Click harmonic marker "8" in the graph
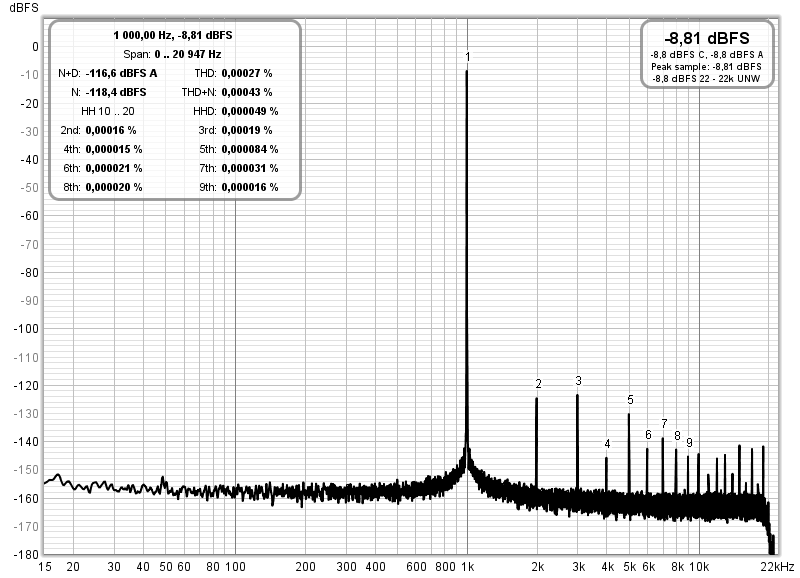Viewport: 800px width, 578px height. (677, 436)
